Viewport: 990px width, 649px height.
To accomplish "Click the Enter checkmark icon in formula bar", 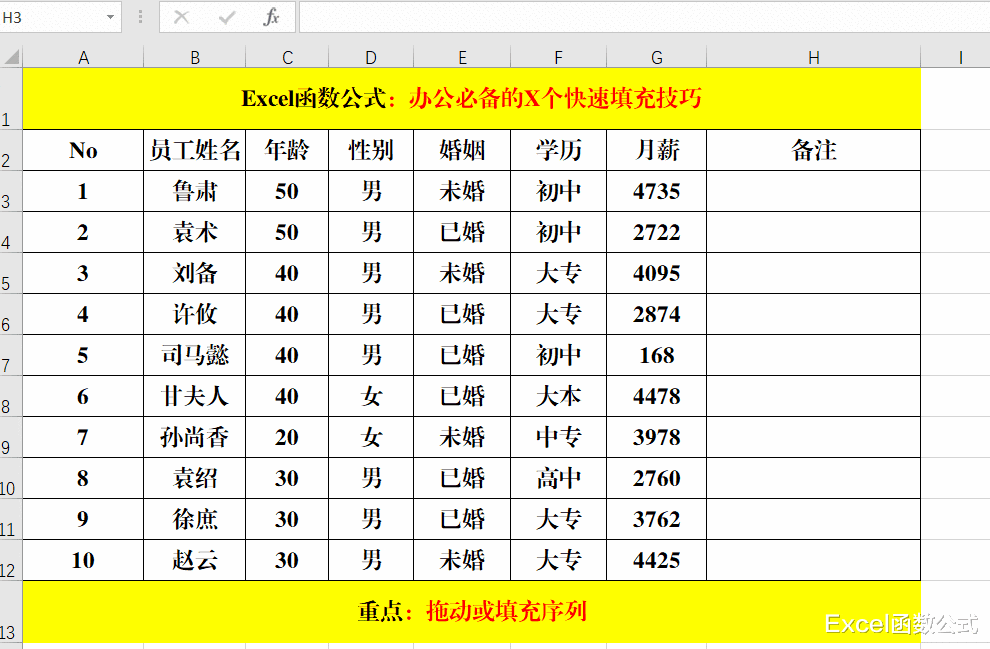I will tap(227, 17).
